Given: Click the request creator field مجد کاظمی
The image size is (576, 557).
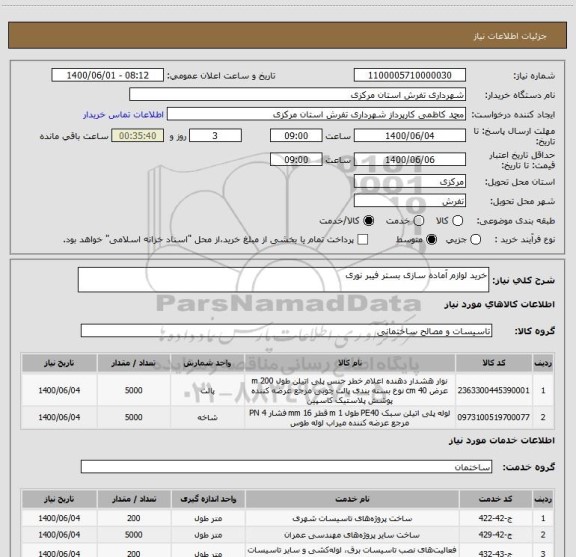Looking at the screenshot, I should coord(316,114).
